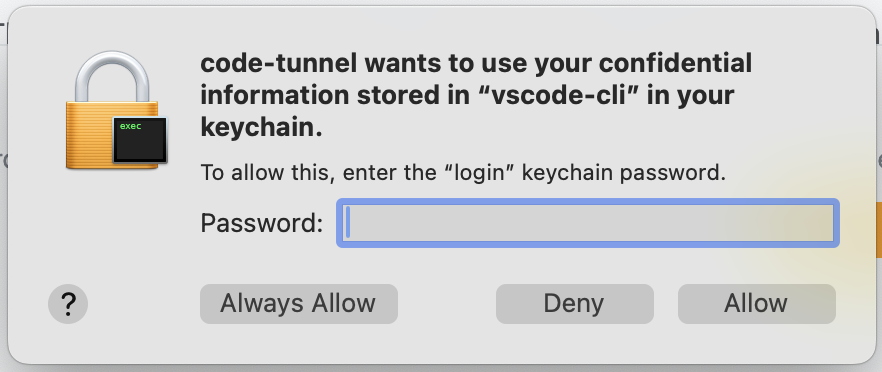Screen dimensions: 882x372
Task: Choose Always Allow for code-tunnel
Action: click(x=299, y=304)
